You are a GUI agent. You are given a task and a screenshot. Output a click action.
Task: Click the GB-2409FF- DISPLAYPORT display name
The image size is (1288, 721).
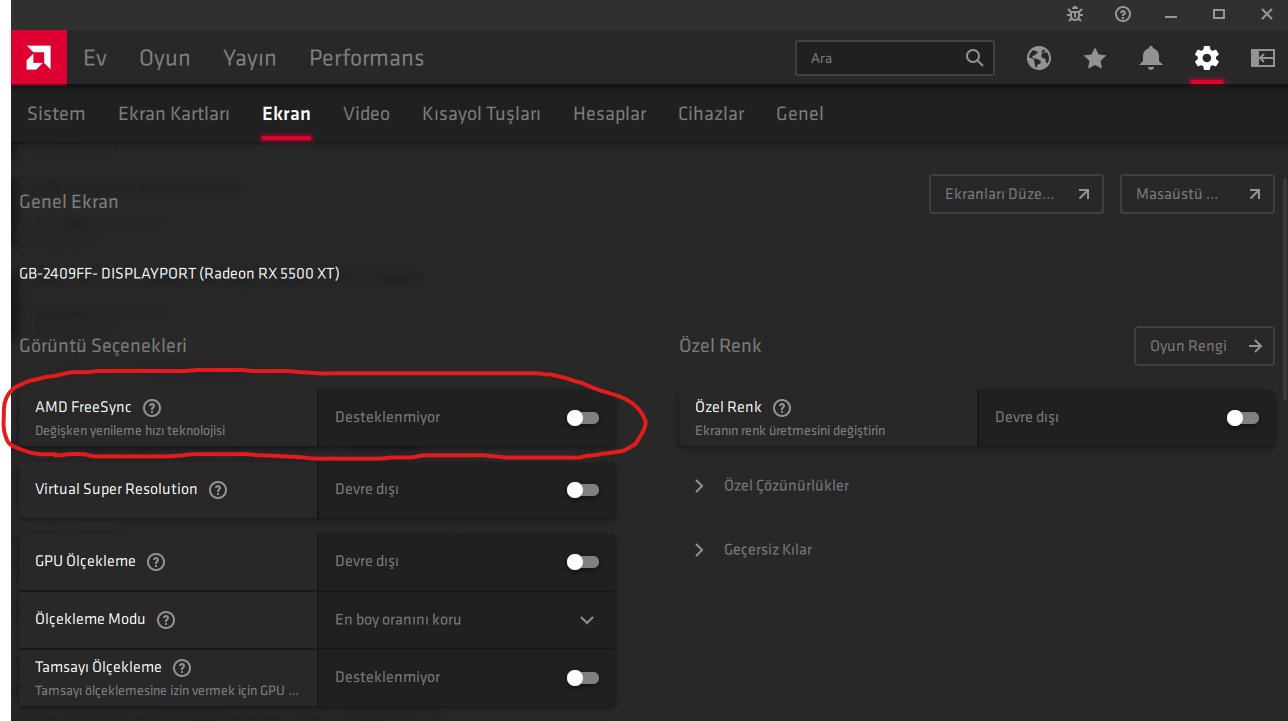coord(179,273)
